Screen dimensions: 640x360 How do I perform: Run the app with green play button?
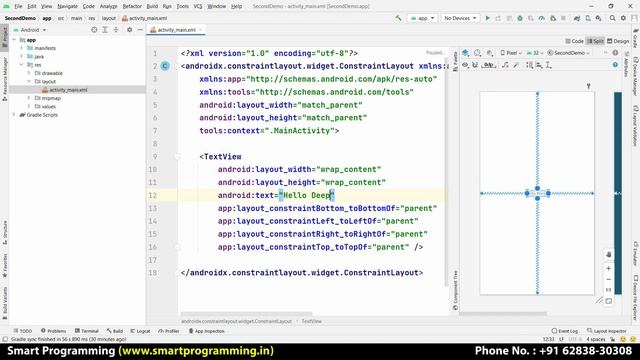(x=487, y=18)
